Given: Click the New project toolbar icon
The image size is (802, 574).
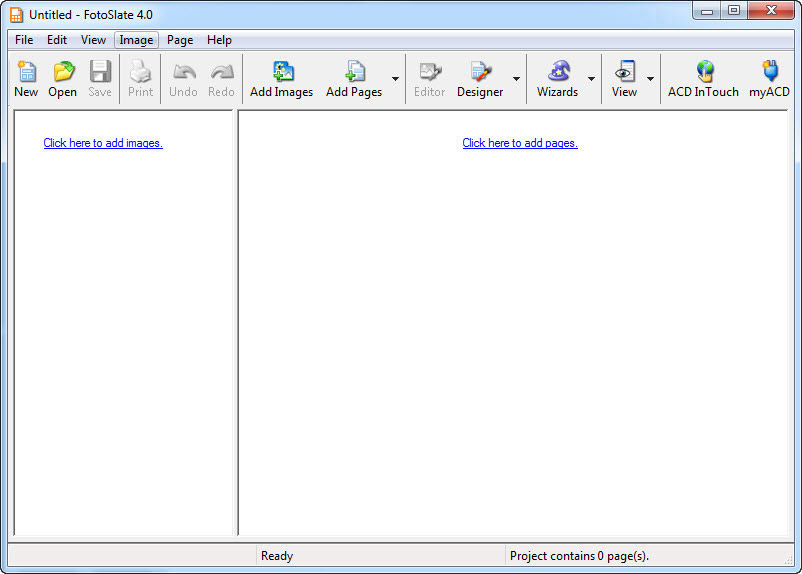Looking at the screenshot, I should point(26,72).
